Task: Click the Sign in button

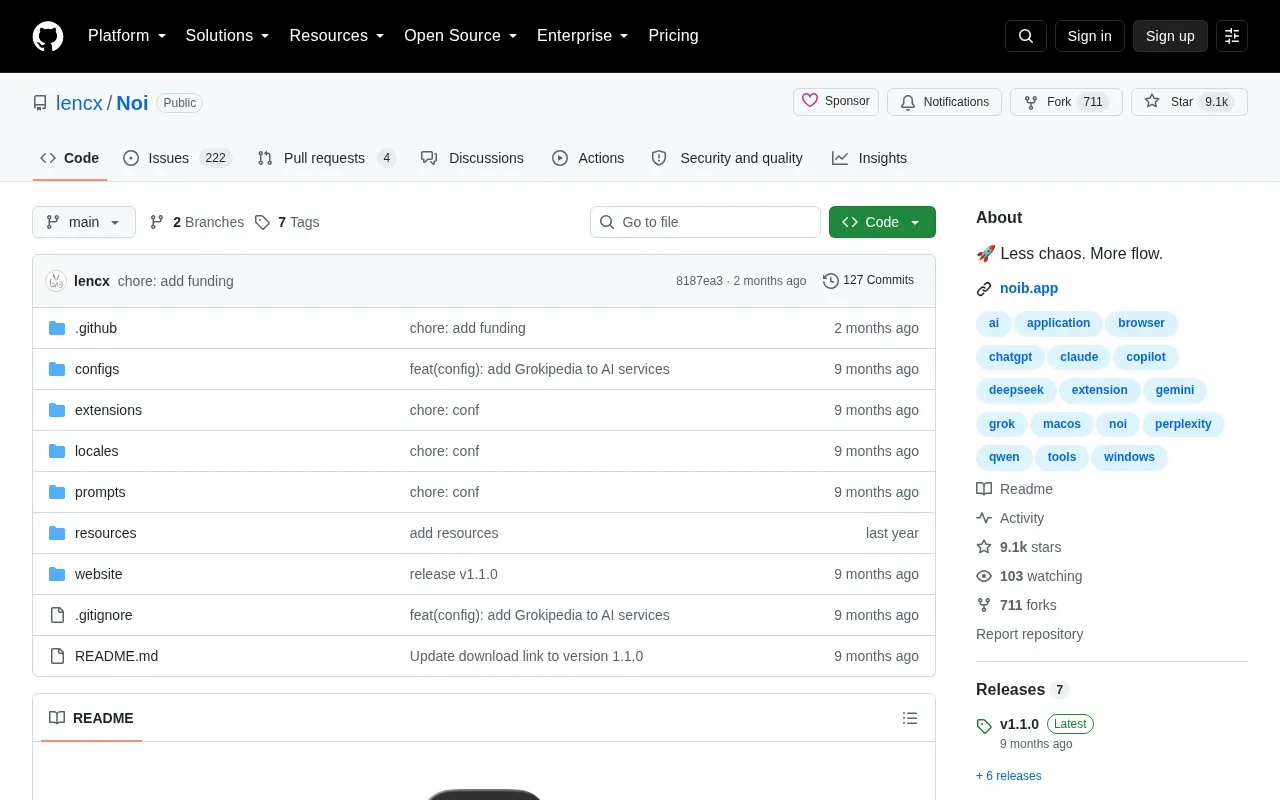Action: (x=1089, y=36)
